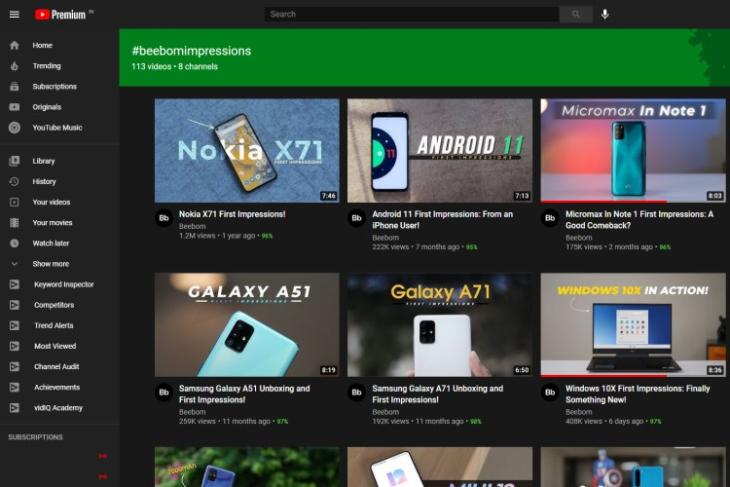730x487 pixels.
Task: Click Beebom avatar beside Windows 10X video
Action: tap(550, 392)
